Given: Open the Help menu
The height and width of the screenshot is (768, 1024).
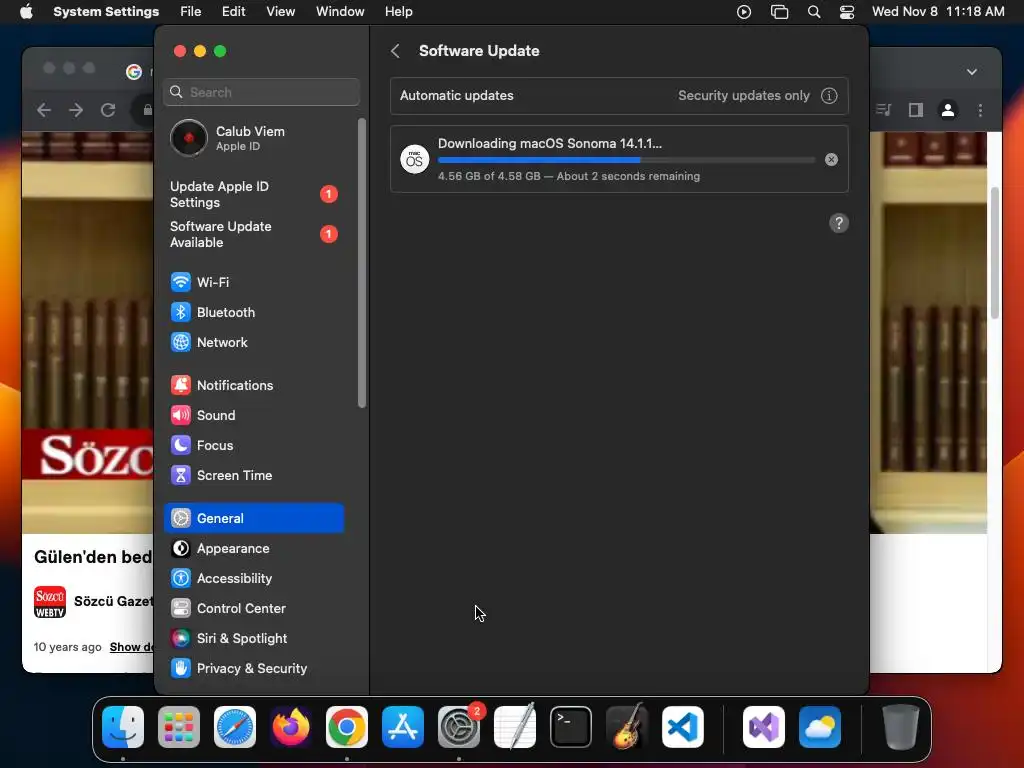Looking at the screenshot, I should [x=398, y=12].
